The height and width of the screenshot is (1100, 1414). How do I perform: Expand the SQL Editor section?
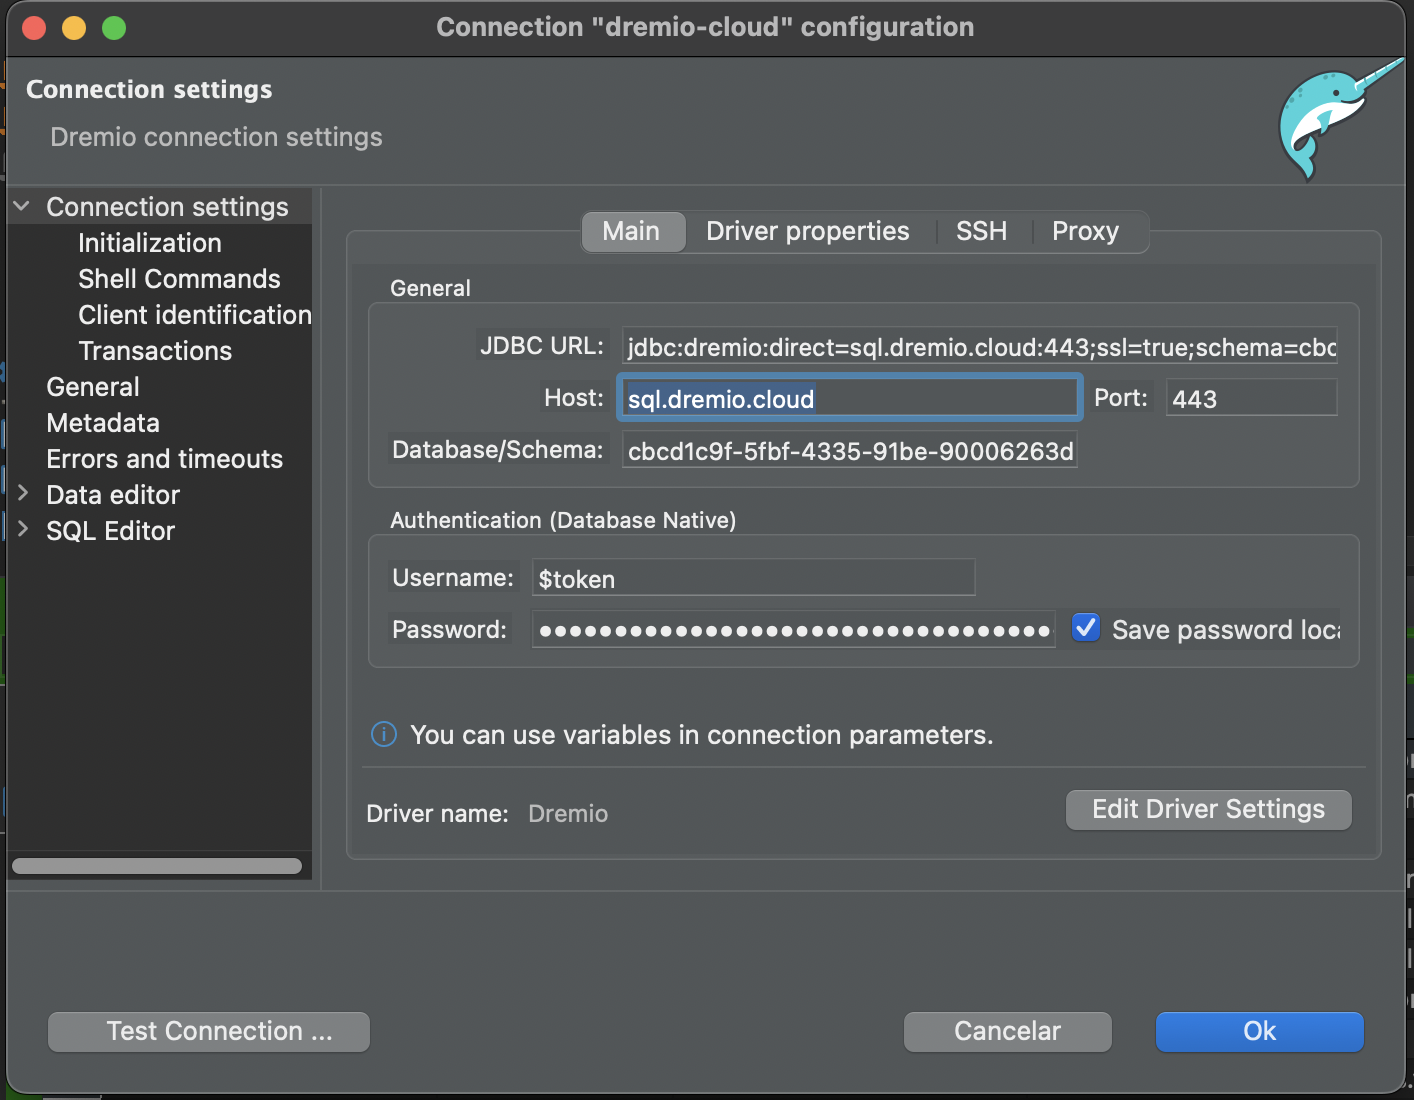[x=23, y=530]
